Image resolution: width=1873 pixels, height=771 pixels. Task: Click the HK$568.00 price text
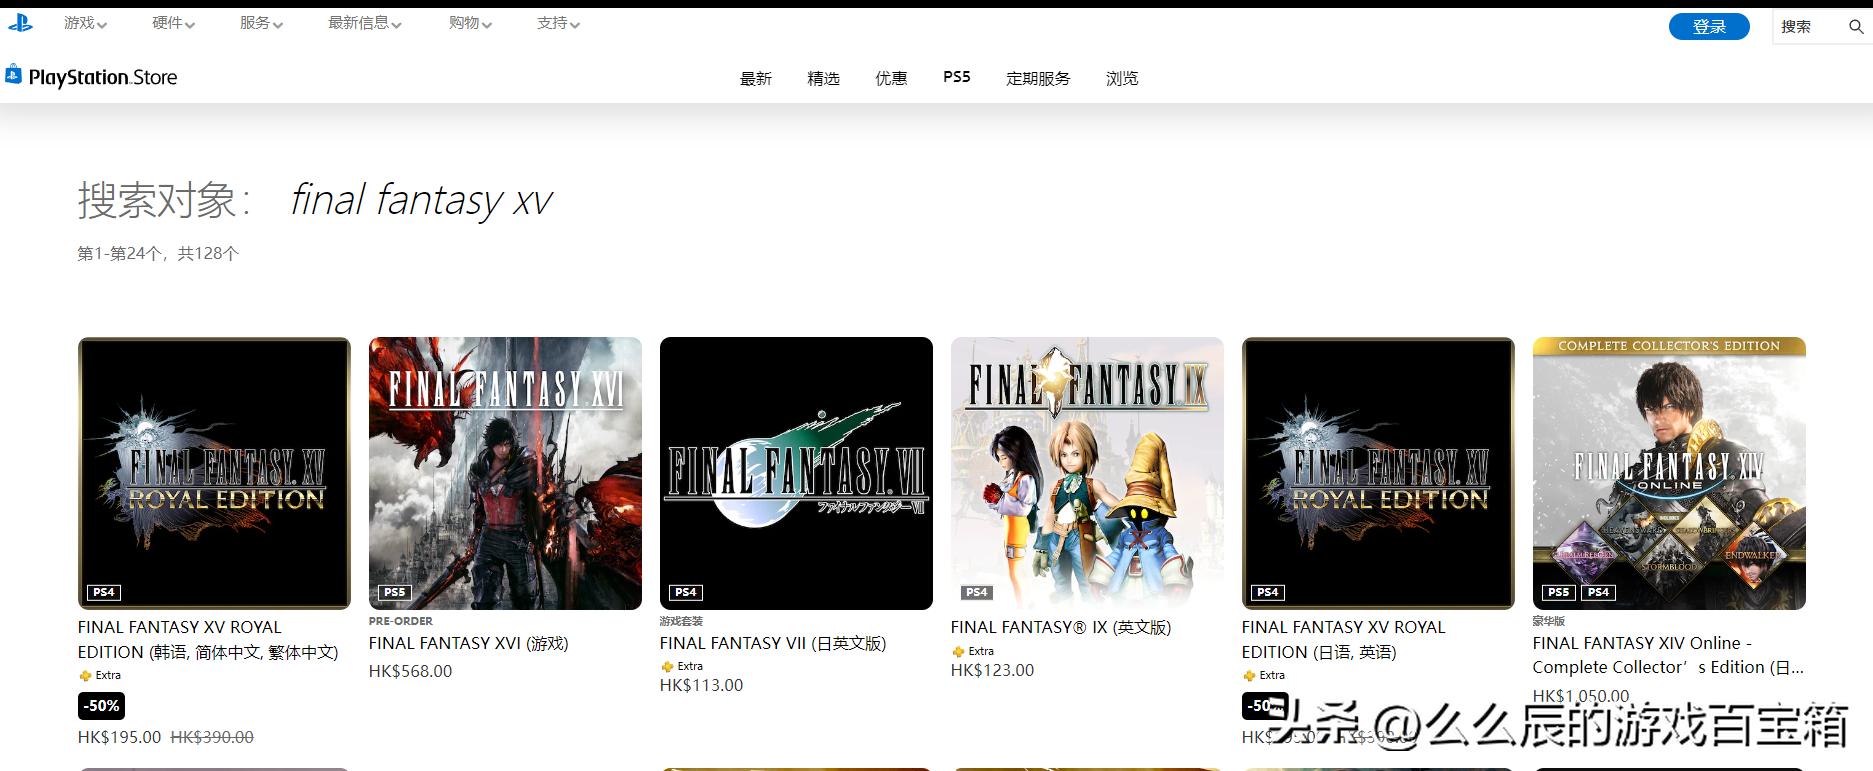pos(410,671)
